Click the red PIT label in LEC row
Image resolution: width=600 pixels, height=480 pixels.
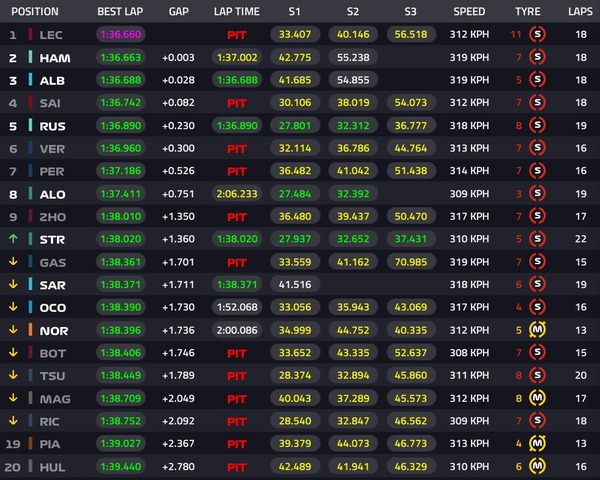tap(236, 35)
